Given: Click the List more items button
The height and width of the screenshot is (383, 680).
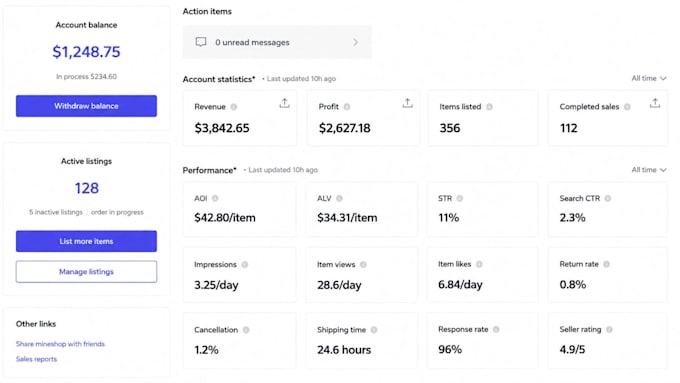Looking at the screenshot, I should 86,241.
